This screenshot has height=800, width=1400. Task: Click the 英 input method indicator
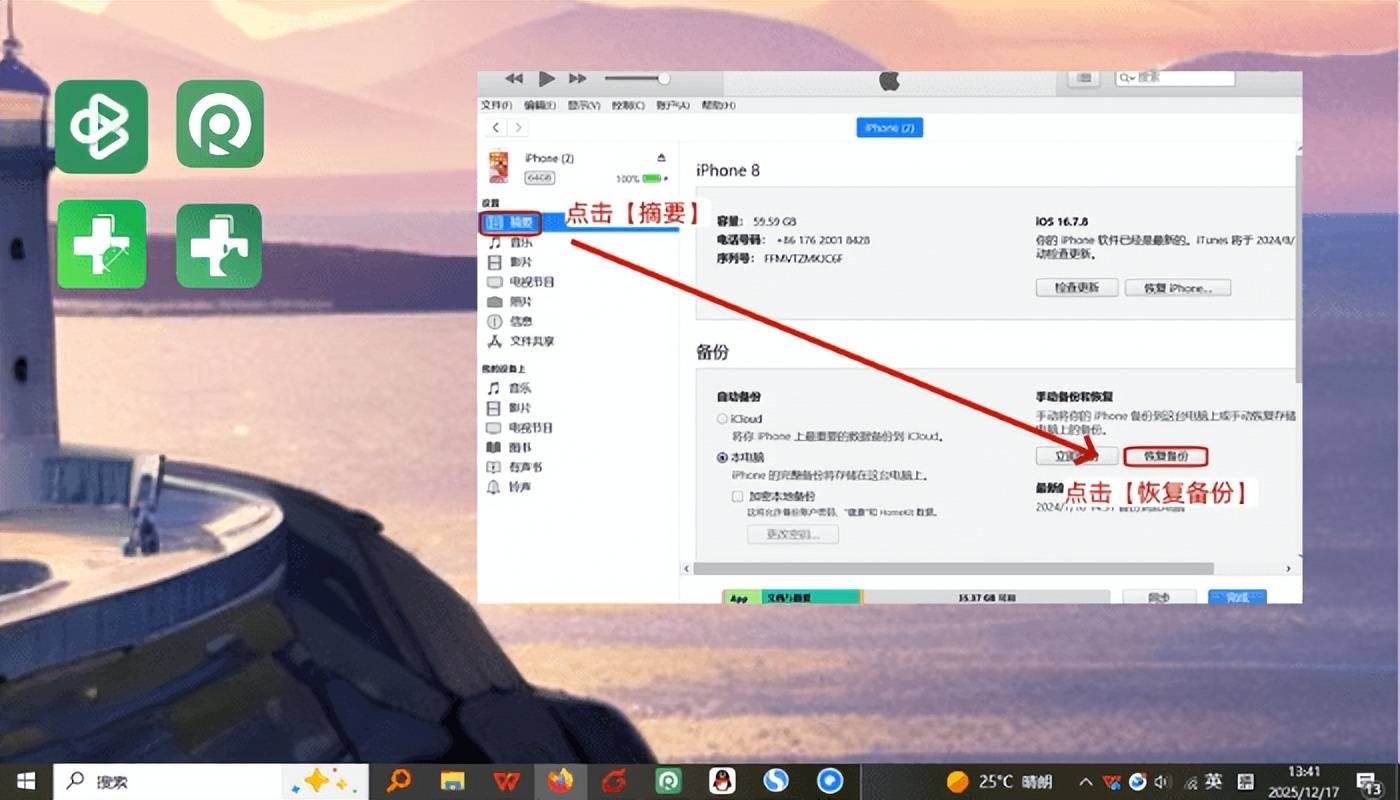pyautogui.click(x=1213, y=782)
